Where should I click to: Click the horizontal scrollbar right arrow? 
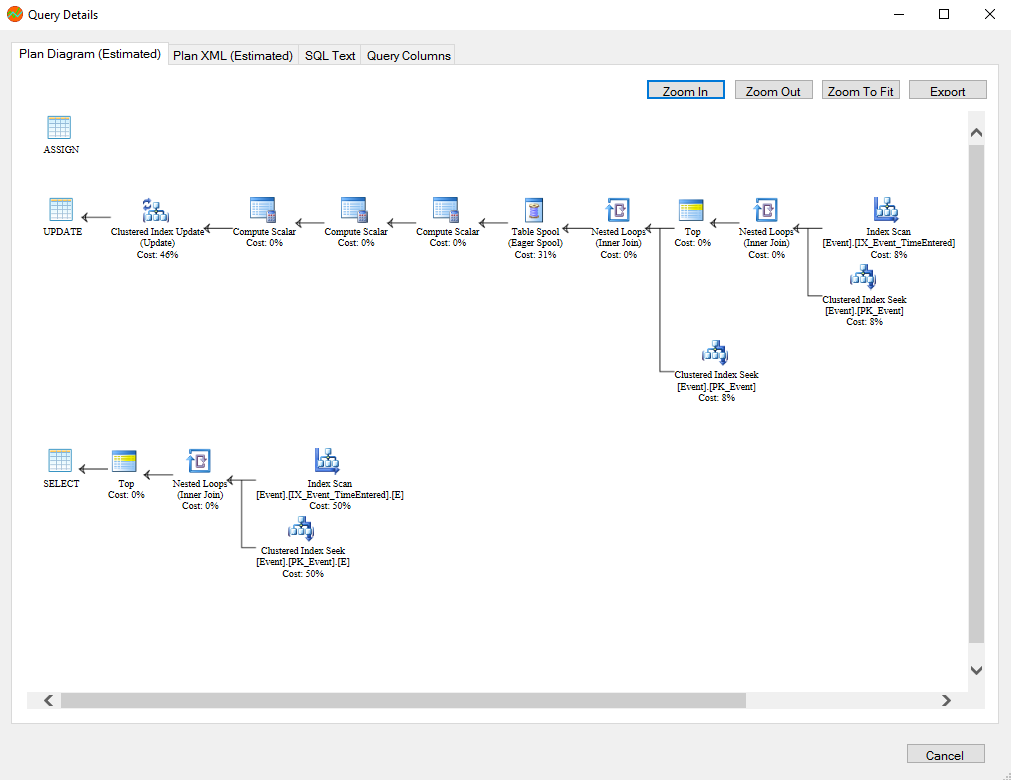click(946, 701)
